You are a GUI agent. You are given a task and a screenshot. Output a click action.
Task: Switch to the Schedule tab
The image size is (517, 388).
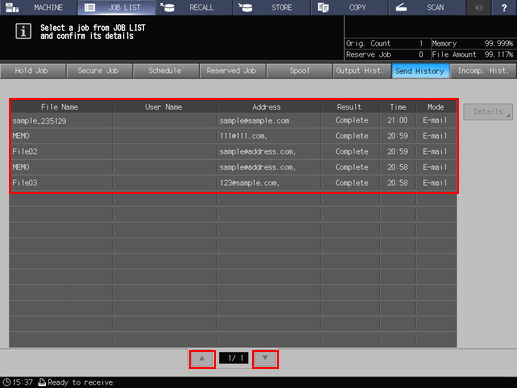tap(166, 71)
